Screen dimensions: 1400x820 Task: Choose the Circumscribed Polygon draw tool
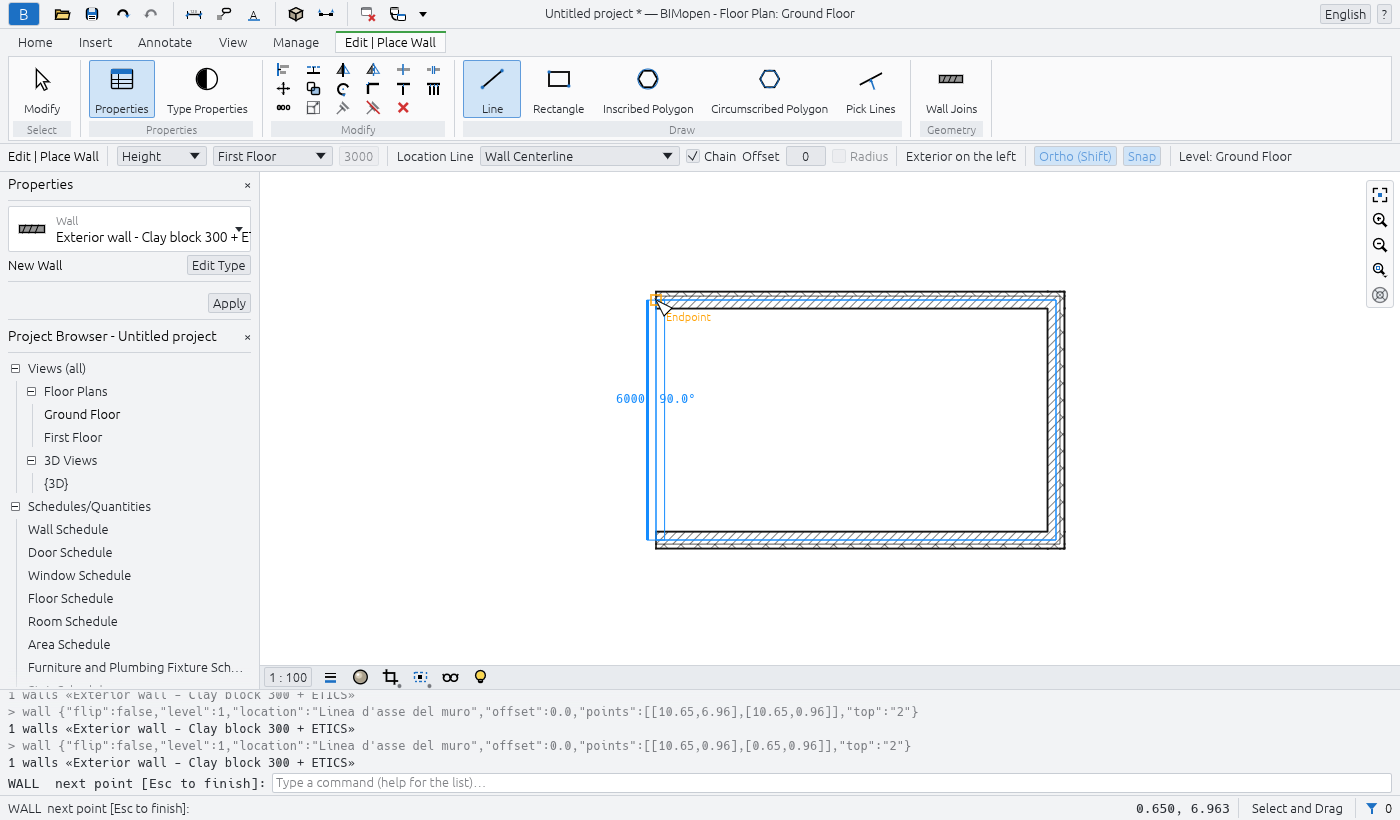(769, 89)
